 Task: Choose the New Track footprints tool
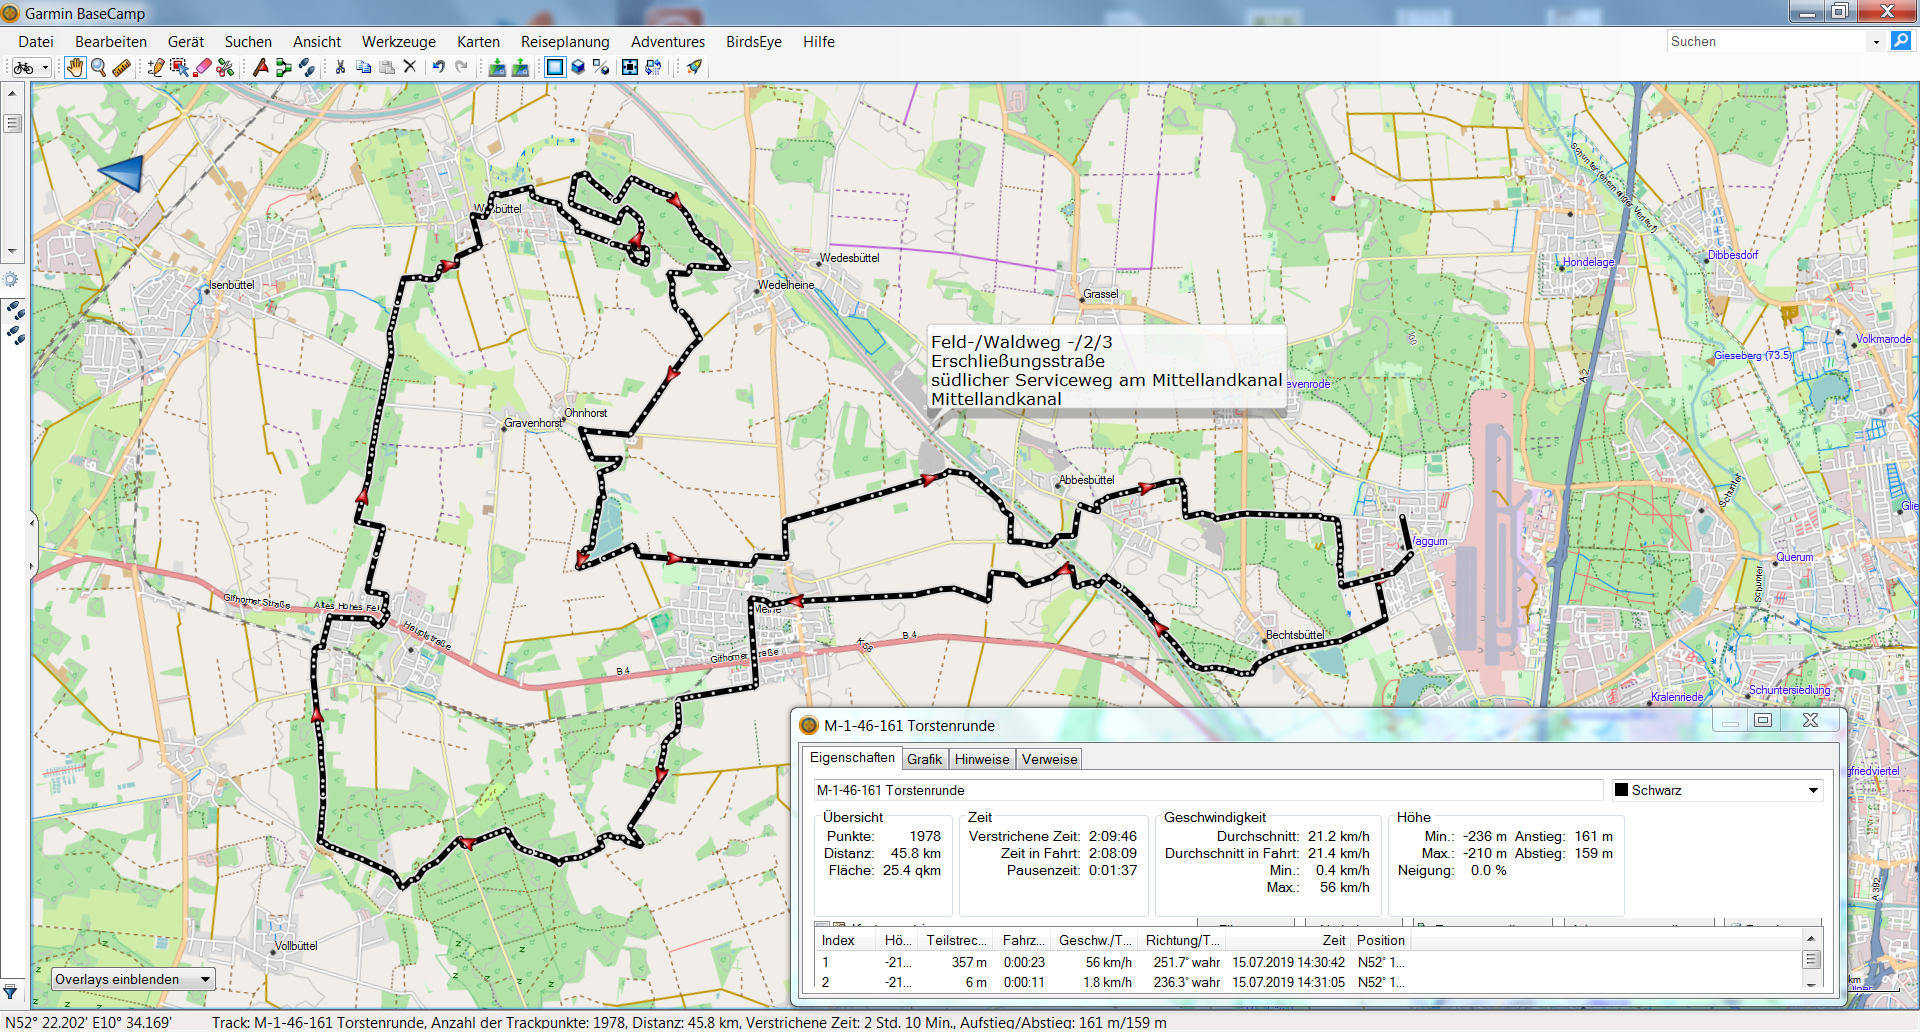point(307,67)
